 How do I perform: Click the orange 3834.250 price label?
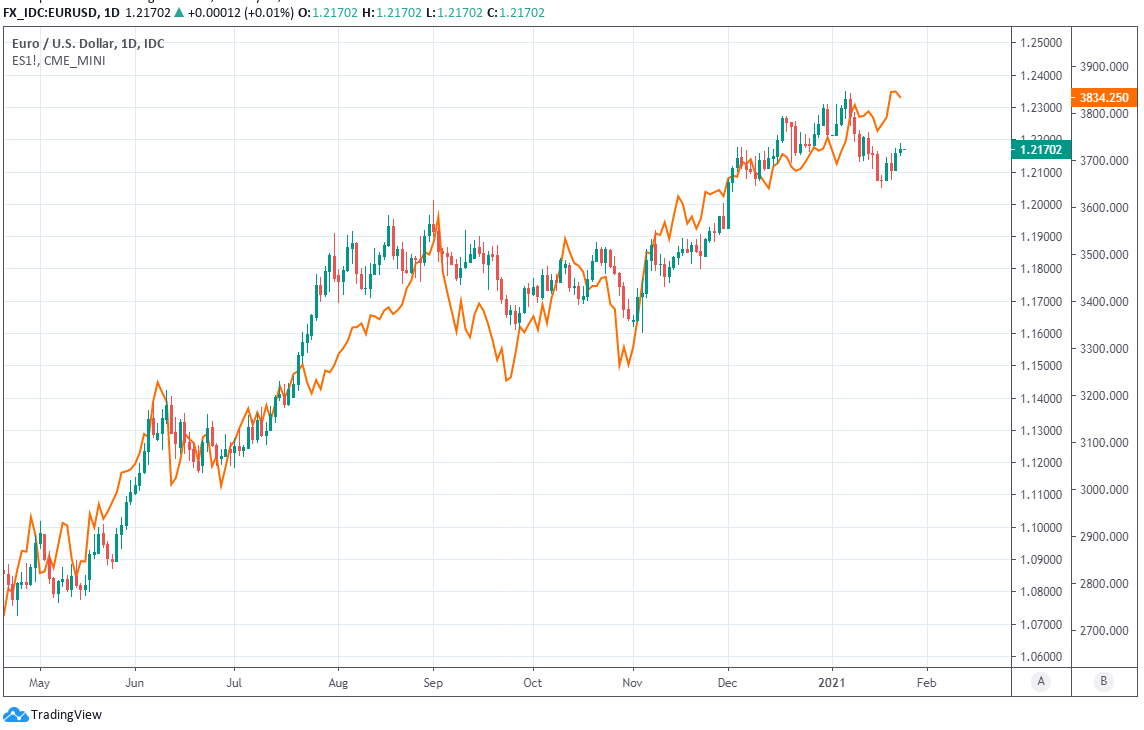(x=1105, y=98)
